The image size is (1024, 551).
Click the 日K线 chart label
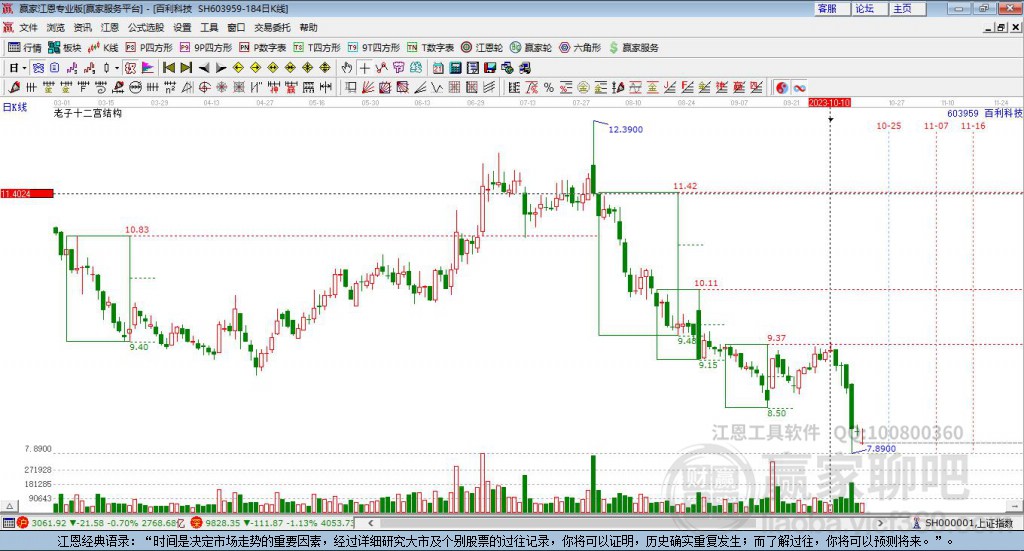tap(14, 107)
